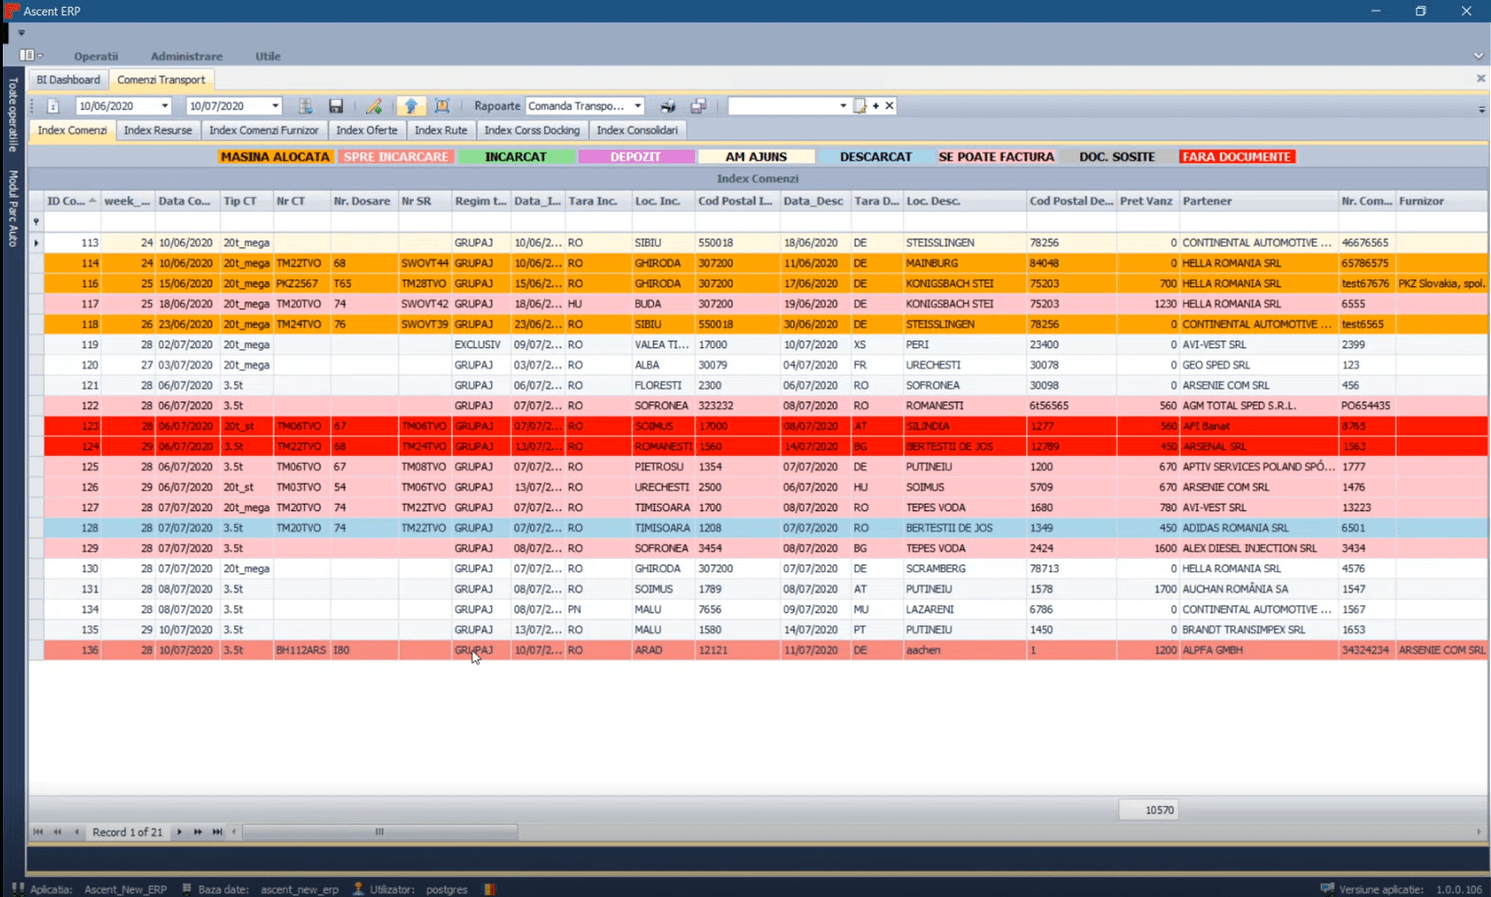1491x897 pixels.
Task: Expand the quick access arrow under app icon
Action: [x=21, y=33]
